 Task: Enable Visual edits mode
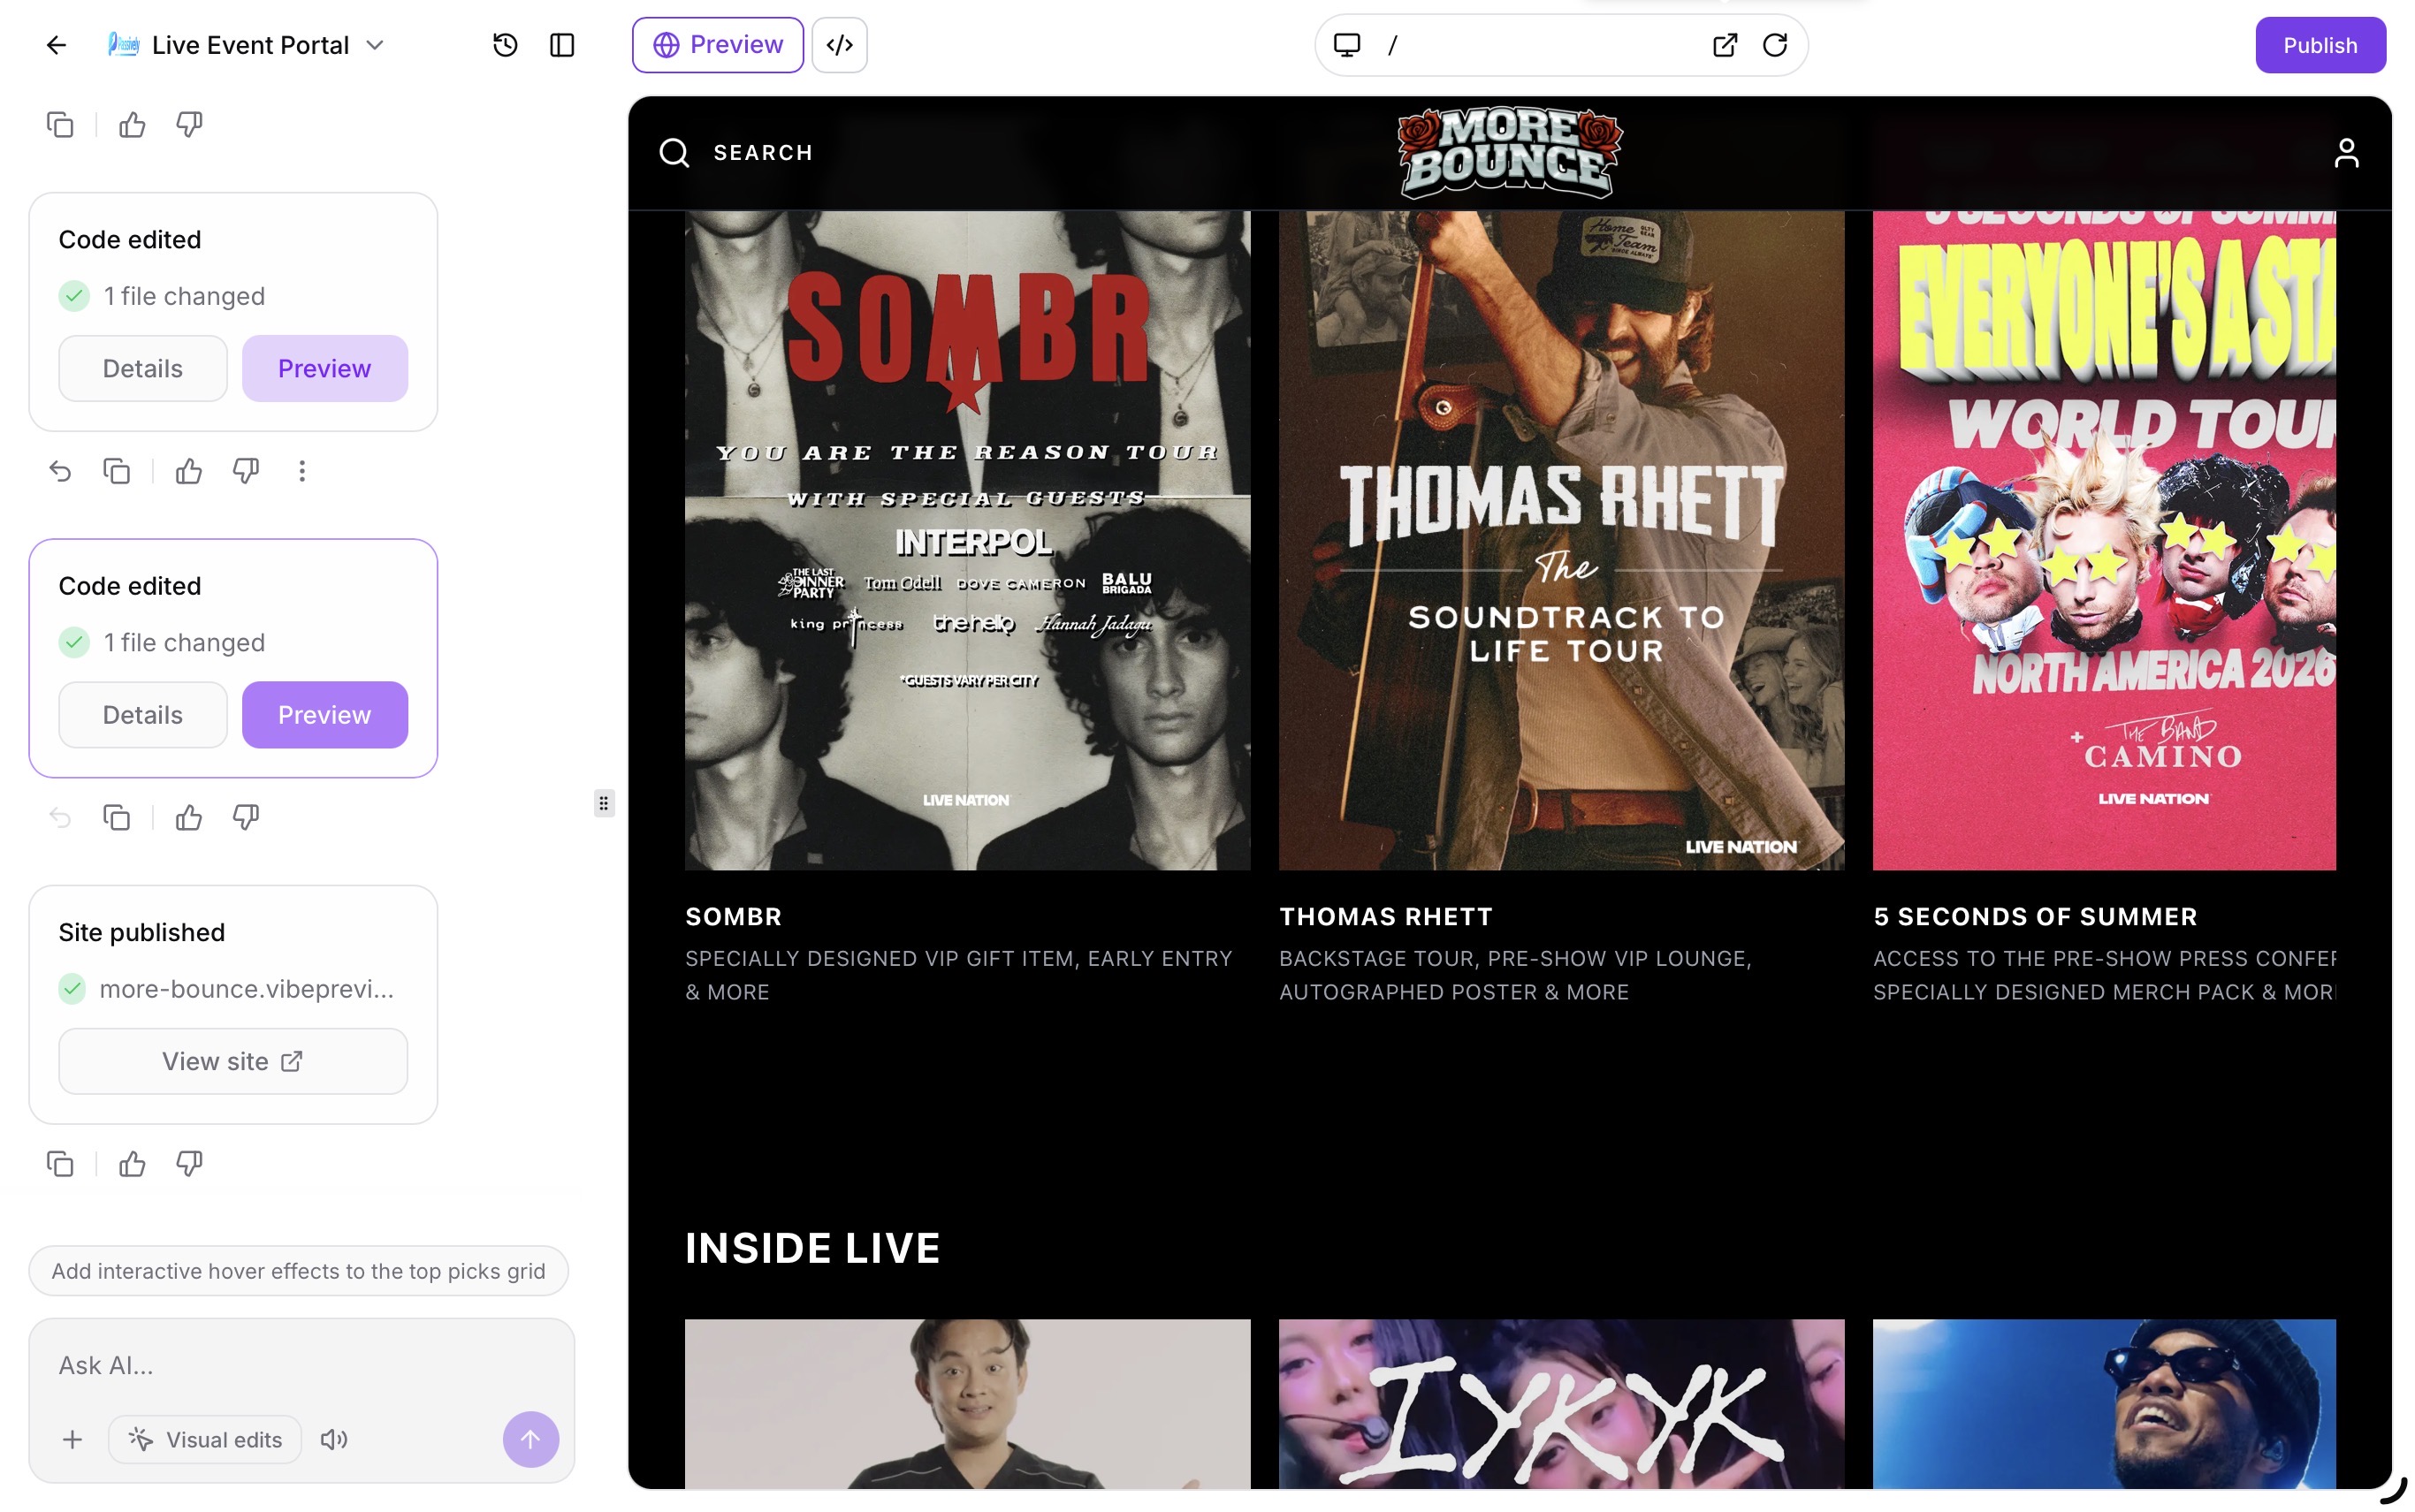[x=205, y=1440]
